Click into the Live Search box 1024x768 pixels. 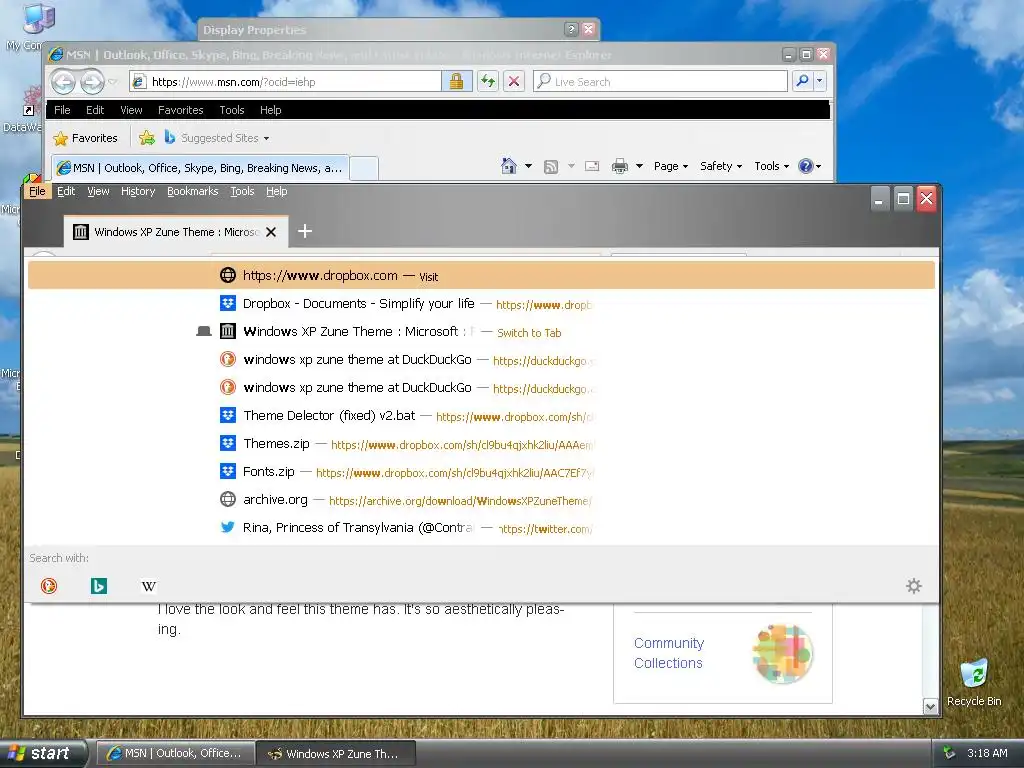(x=660, y=82)
